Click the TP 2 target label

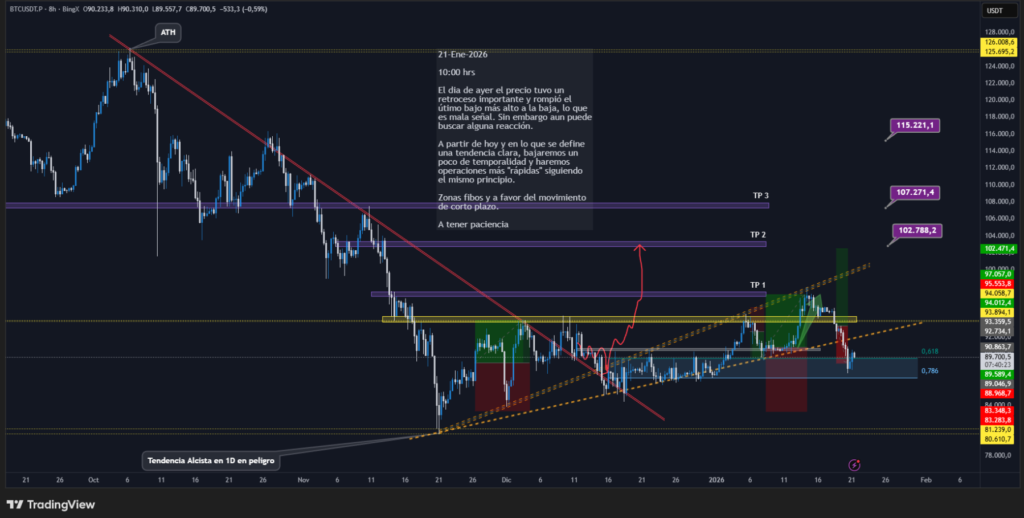click(x=759, y=234)
